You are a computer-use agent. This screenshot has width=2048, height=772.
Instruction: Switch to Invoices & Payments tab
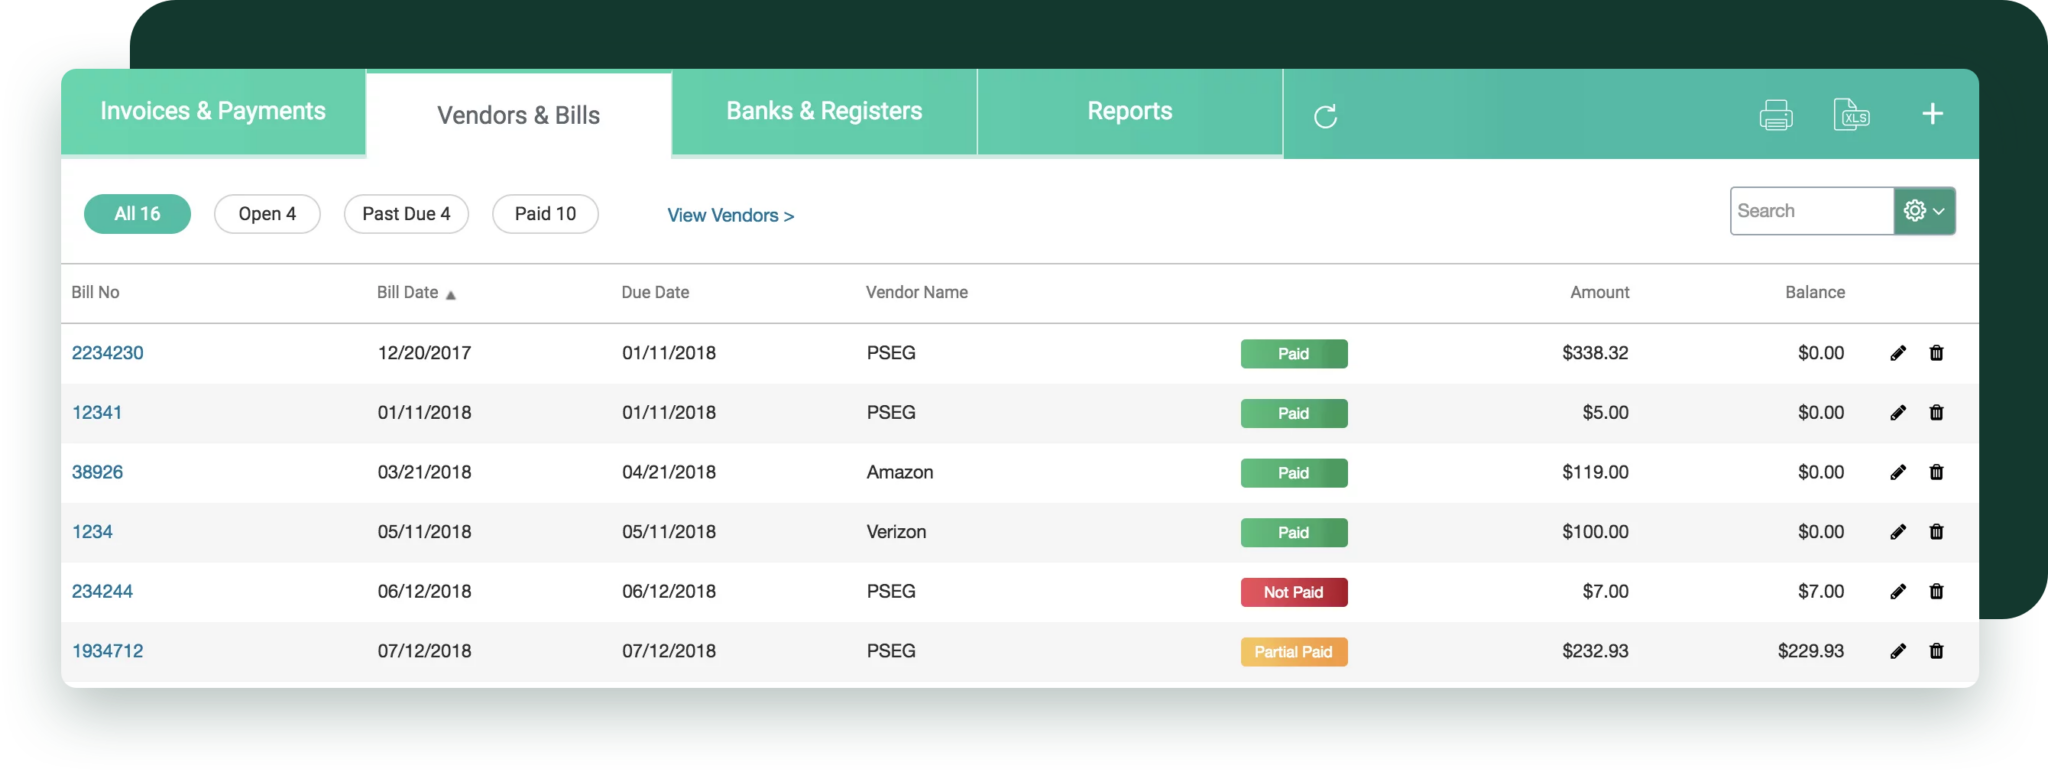coord(213,112)
